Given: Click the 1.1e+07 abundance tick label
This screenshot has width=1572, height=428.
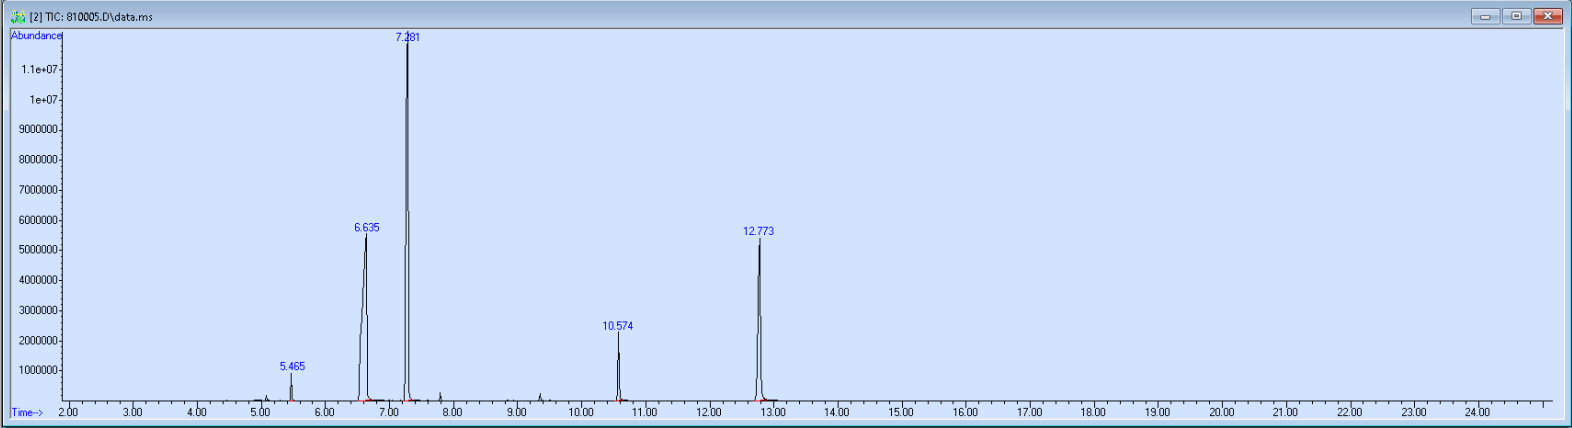Looking at the screenshot, I should (39, 70).
